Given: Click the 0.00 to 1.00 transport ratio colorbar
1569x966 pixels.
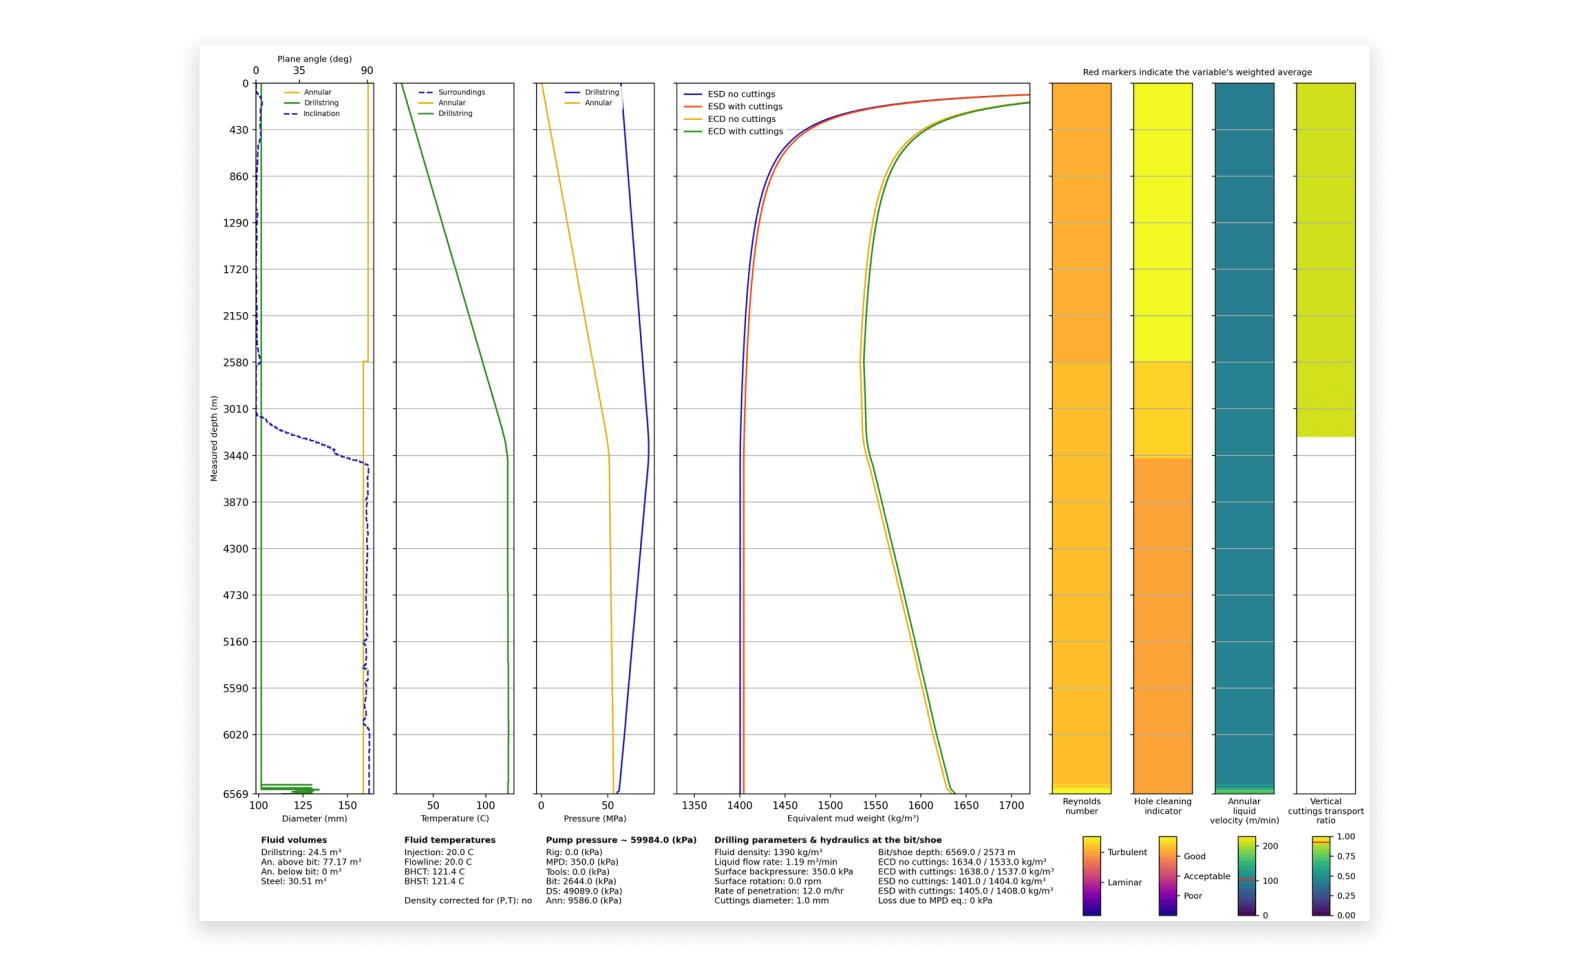Looking at the screenshot, I should coord(1321,875).
